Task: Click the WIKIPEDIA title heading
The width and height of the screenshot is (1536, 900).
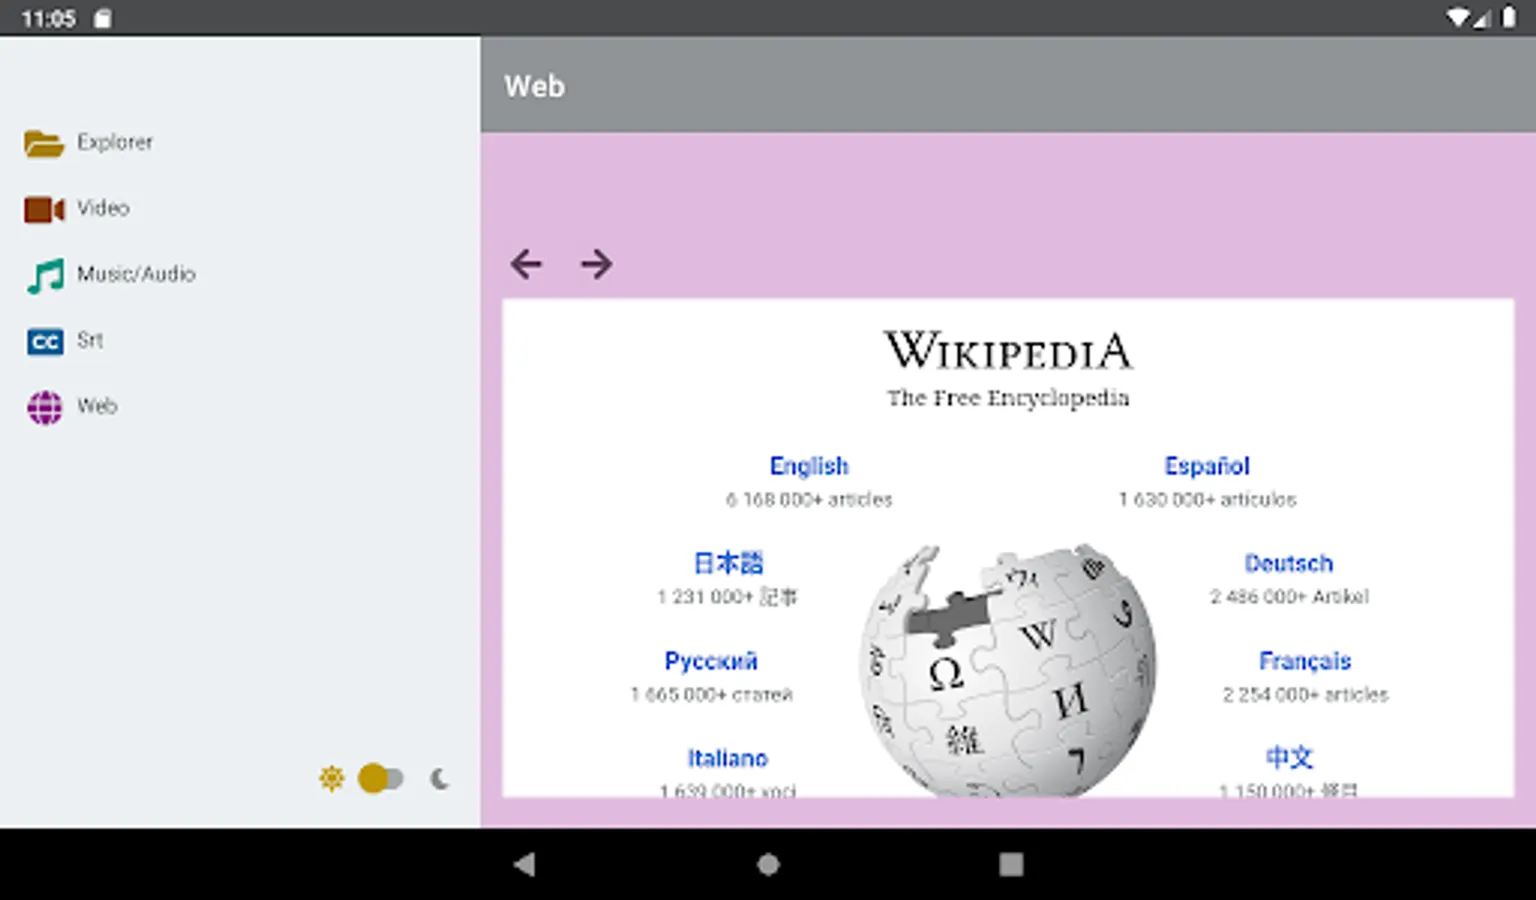Action: [x=1008, y=351]
